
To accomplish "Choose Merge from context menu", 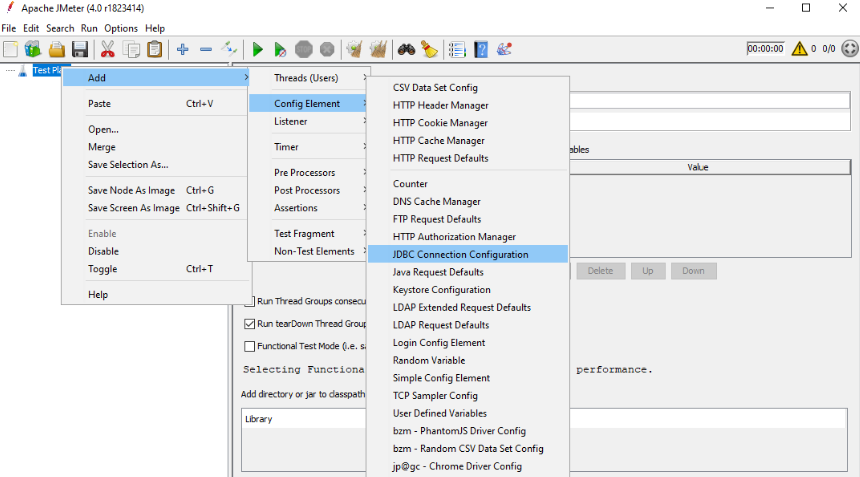I will coord(156,147).
